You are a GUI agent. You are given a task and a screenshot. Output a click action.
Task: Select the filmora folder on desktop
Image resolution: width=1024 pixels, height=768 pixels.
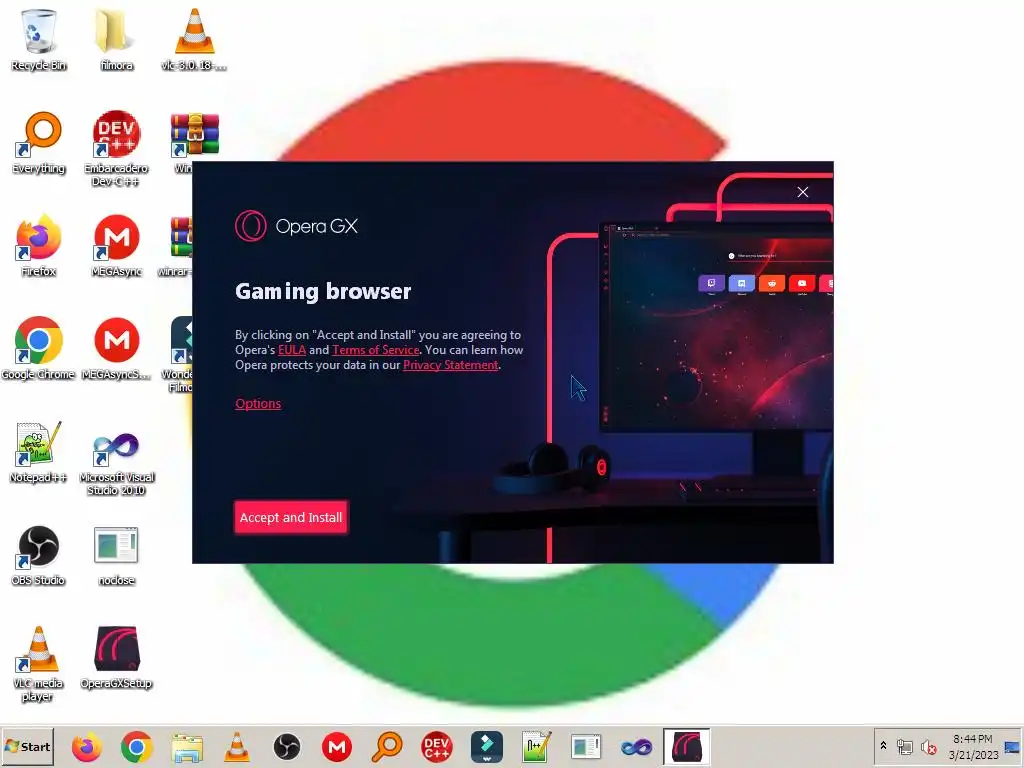116,39
